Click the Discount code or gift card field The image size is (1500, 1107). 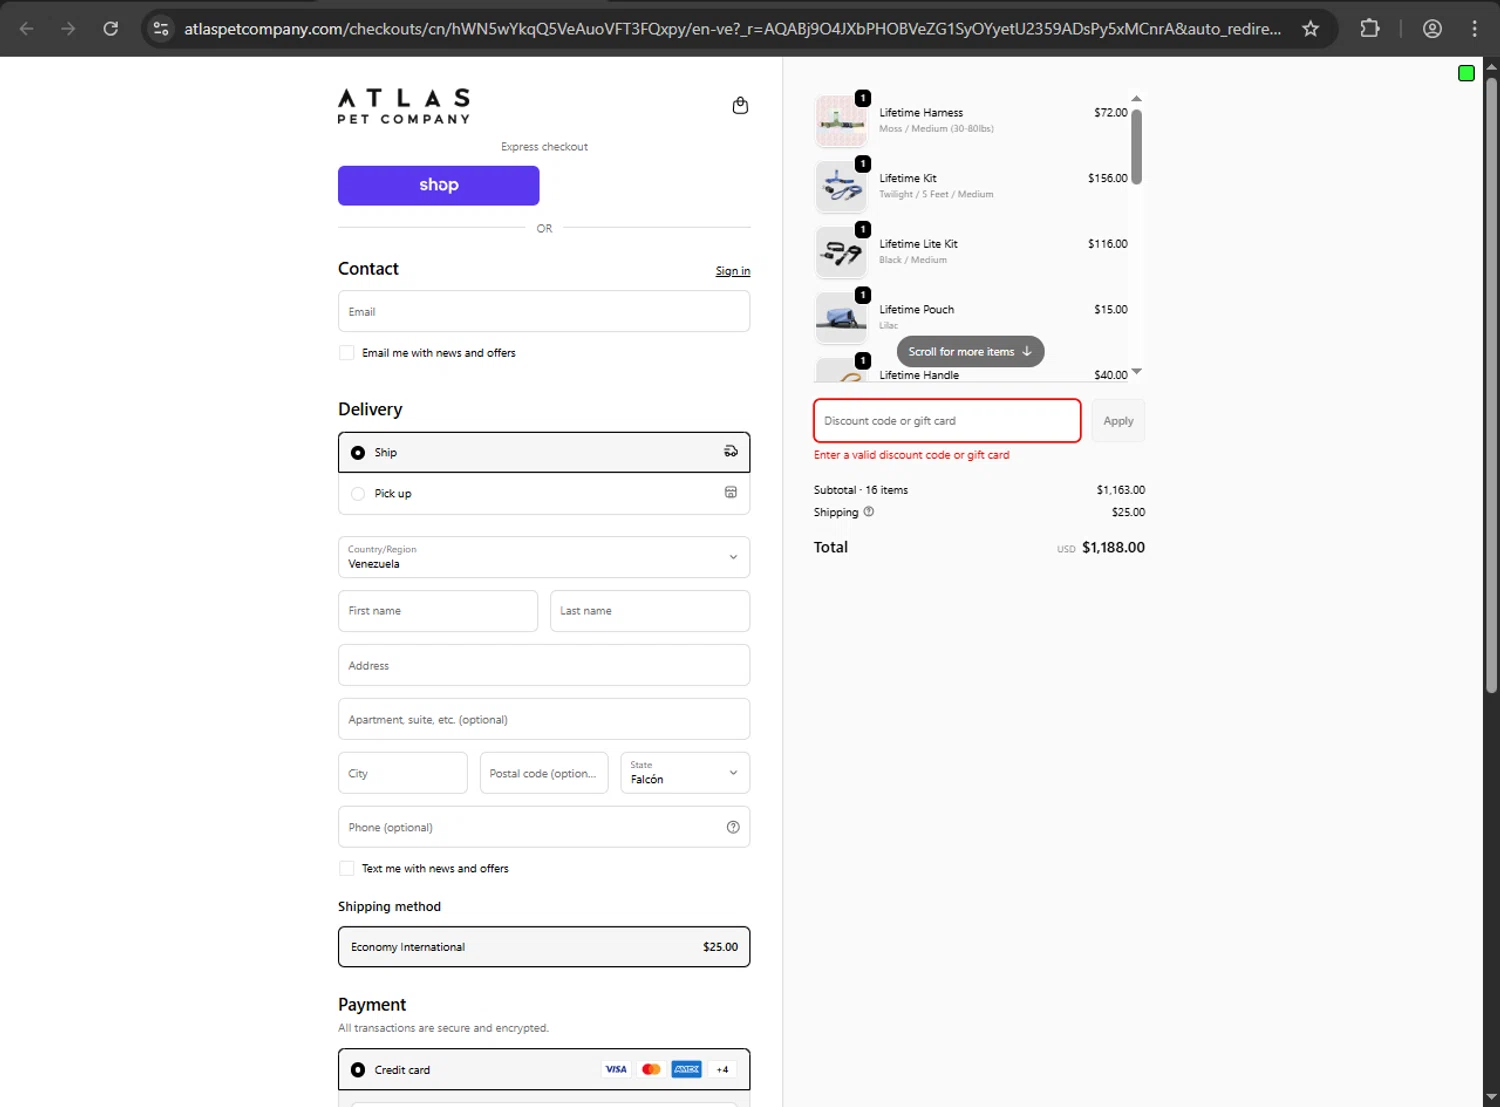point(947,421)
